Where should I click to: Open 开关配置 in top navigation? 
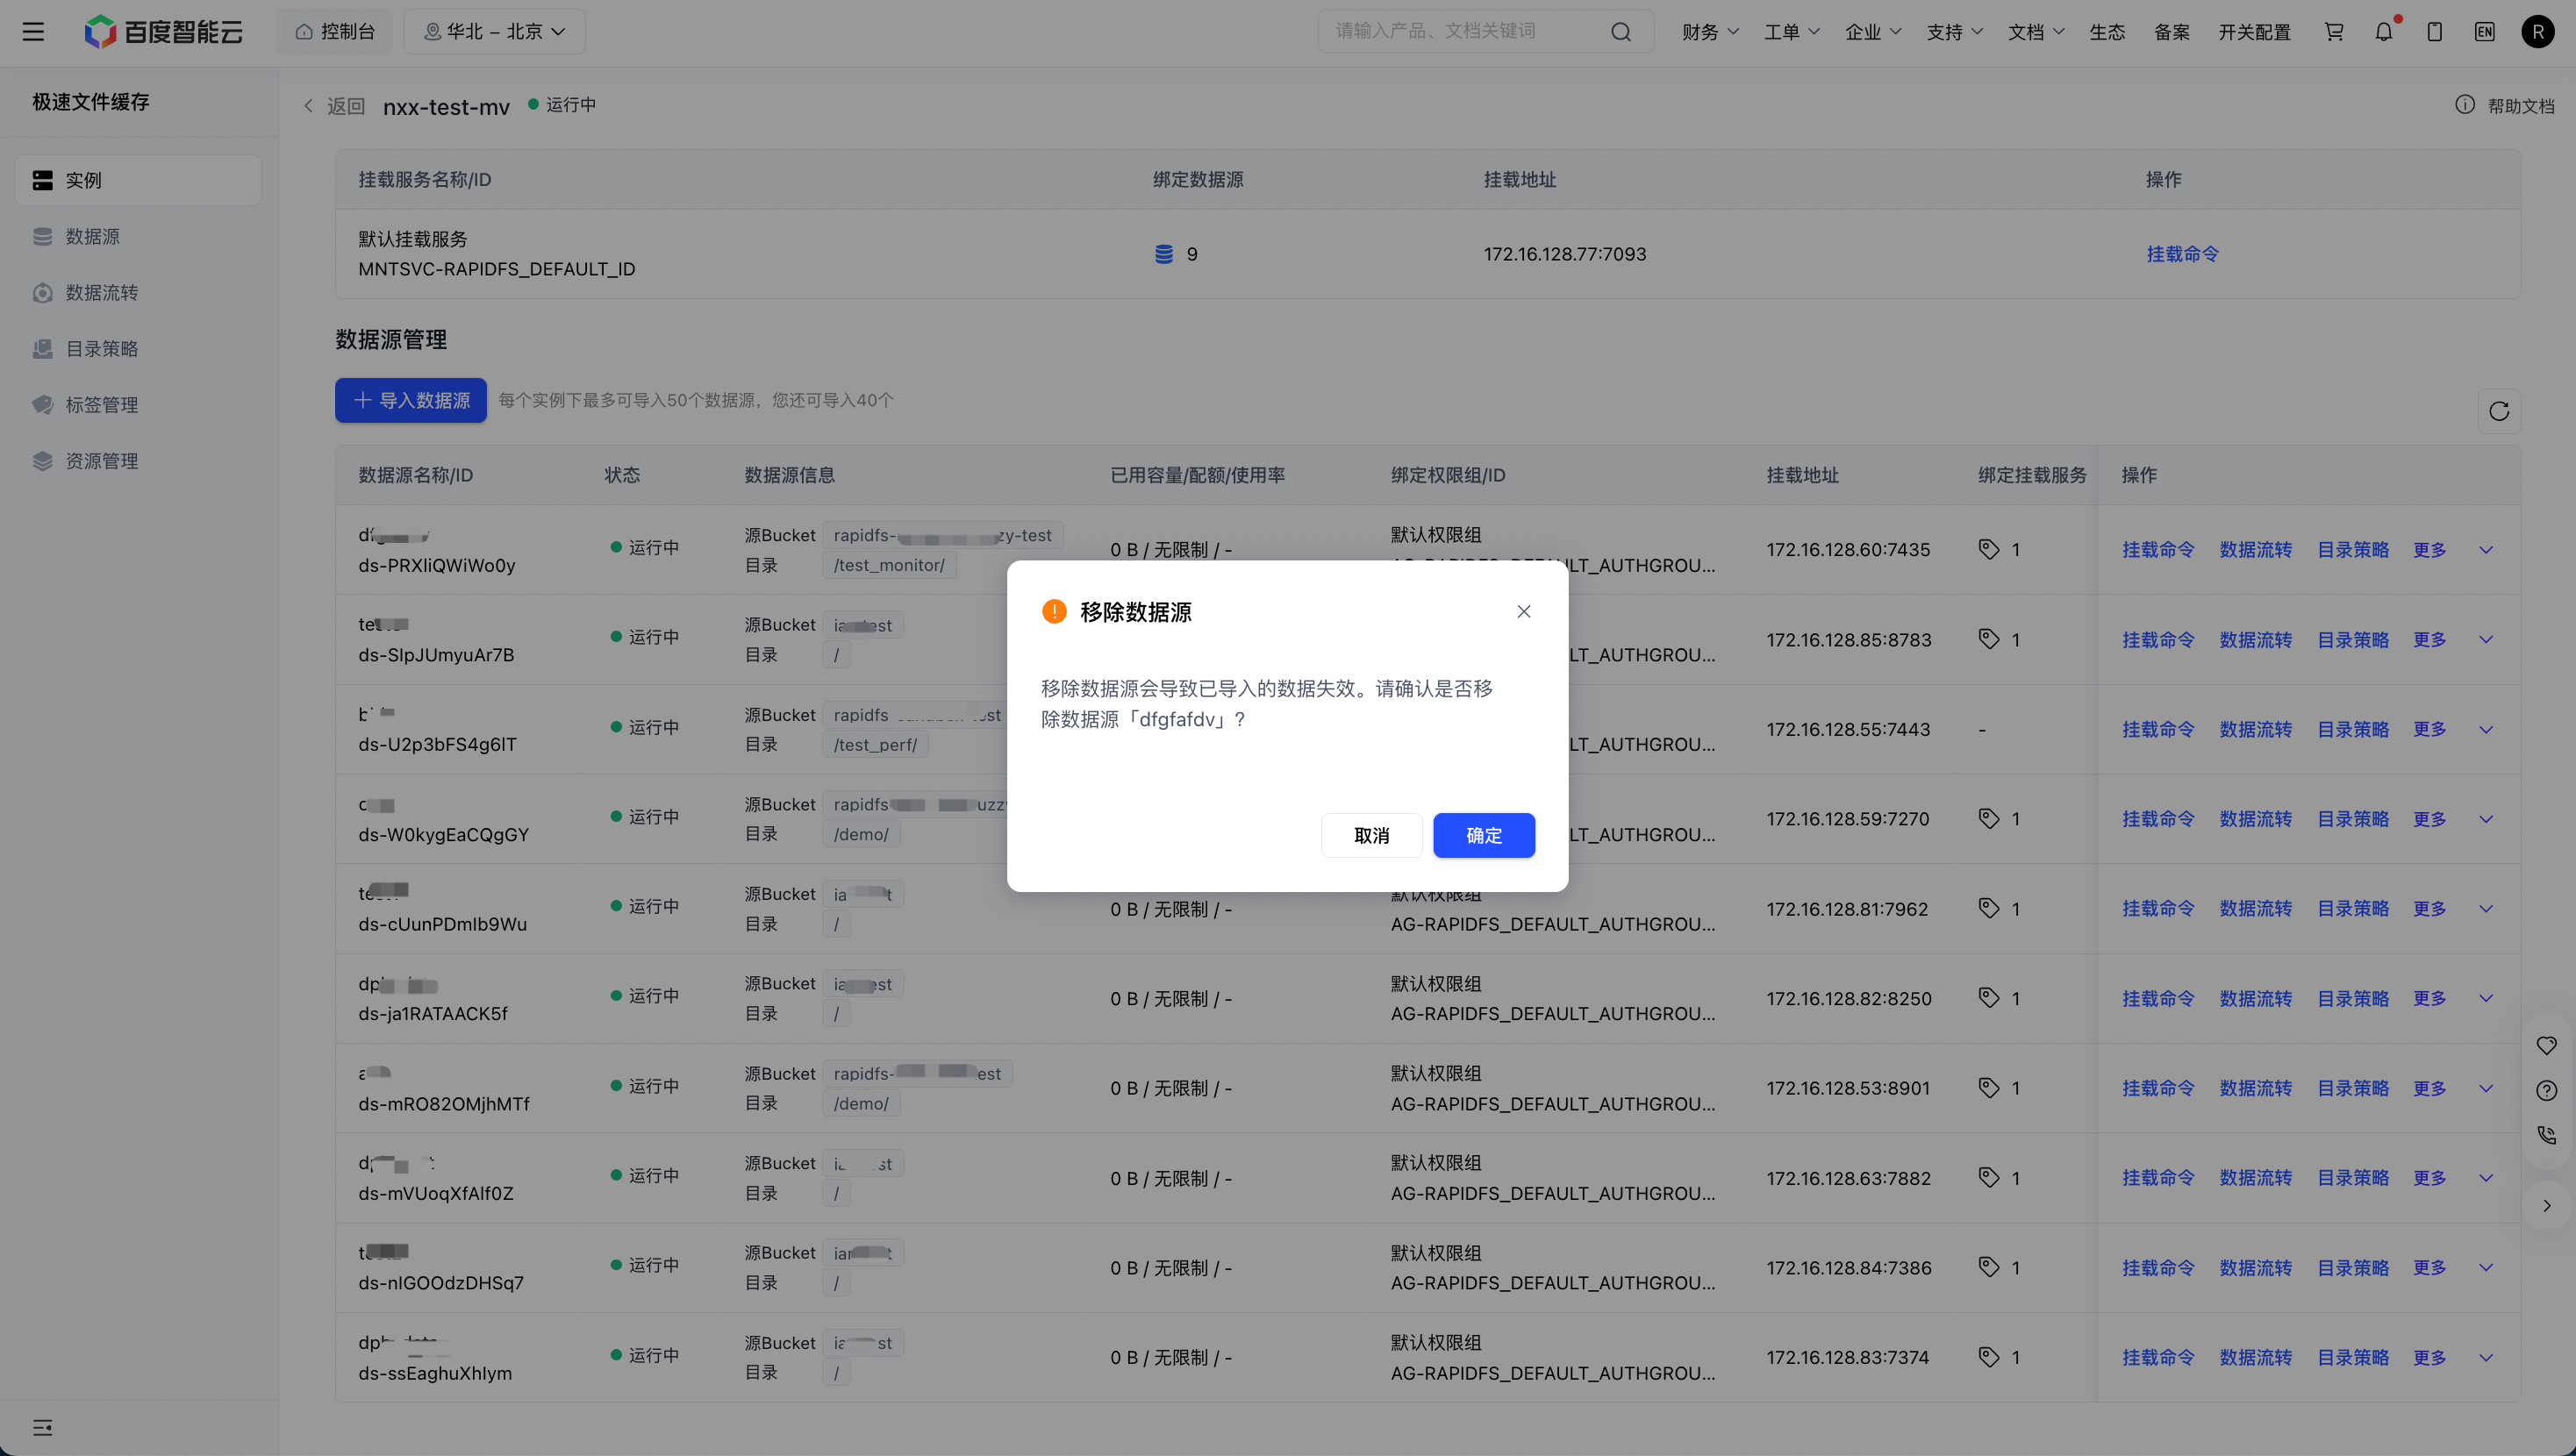pos(2254,32)
